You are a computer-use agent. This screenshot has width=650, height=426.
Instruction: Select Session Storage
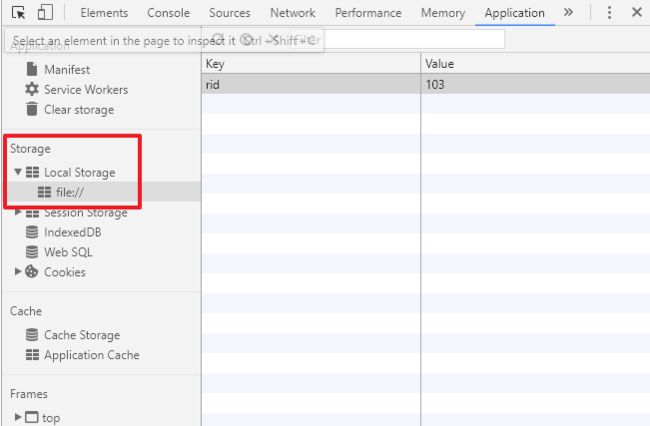point(85,213)
